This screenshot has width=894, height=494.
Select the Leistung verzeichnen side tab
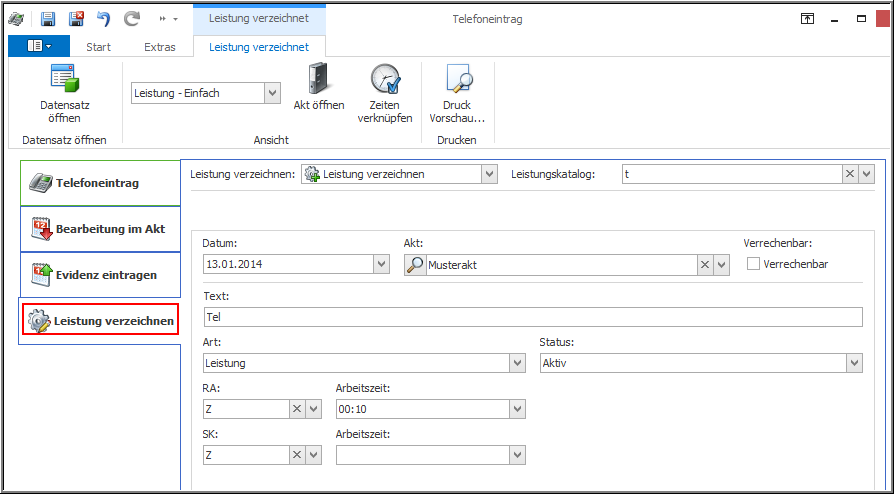pos(100,321)
